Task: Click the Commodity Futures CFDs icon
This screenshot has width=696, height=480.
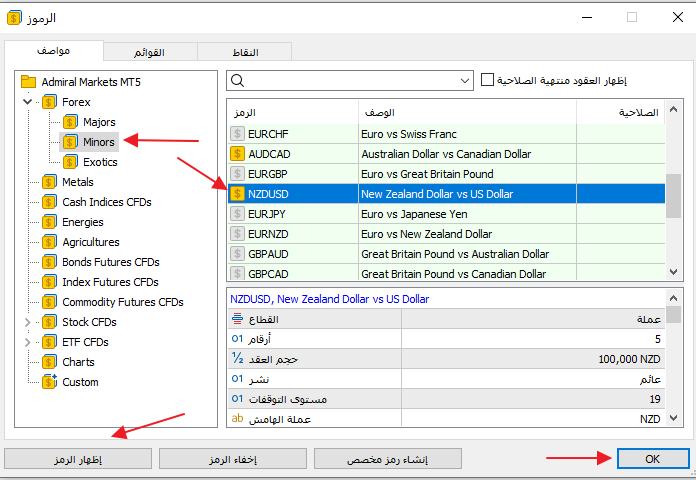Action: click(x=49, y=302)
